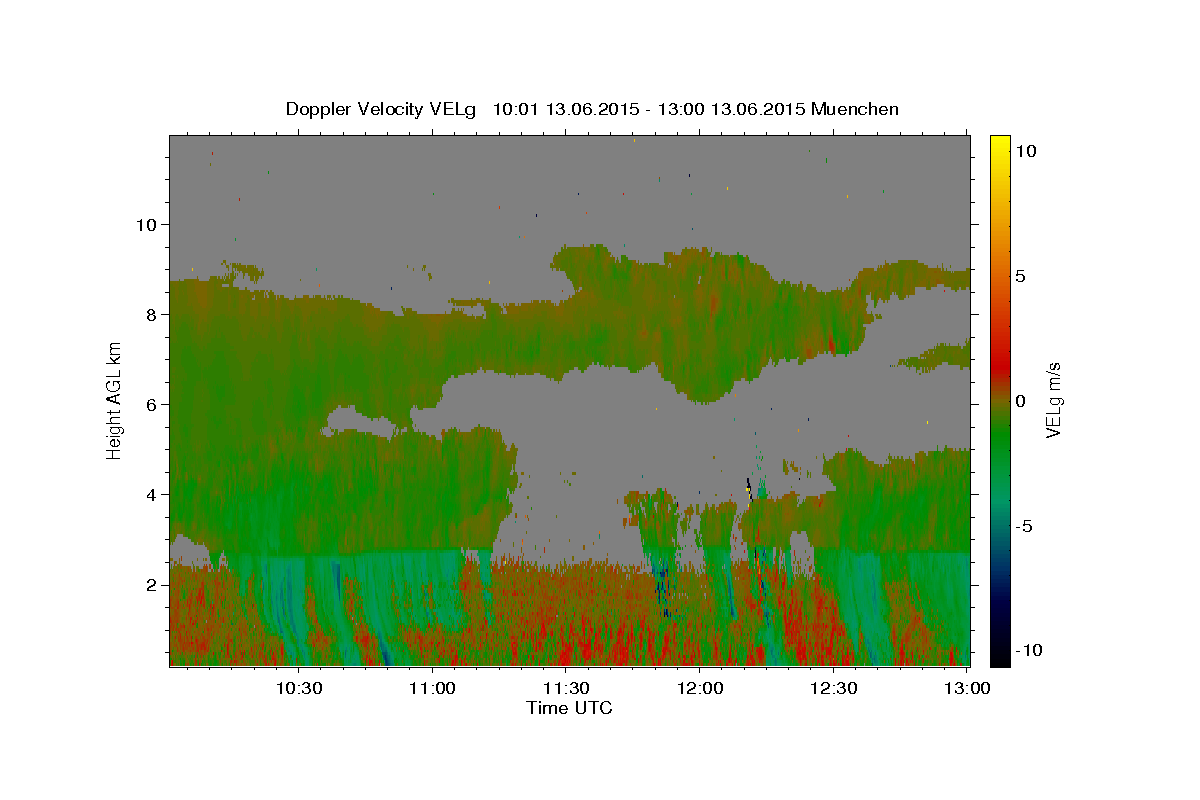Click the 10:30 time tick label
The width and height of the screenshot is (1200, 800).
[299, 688]
